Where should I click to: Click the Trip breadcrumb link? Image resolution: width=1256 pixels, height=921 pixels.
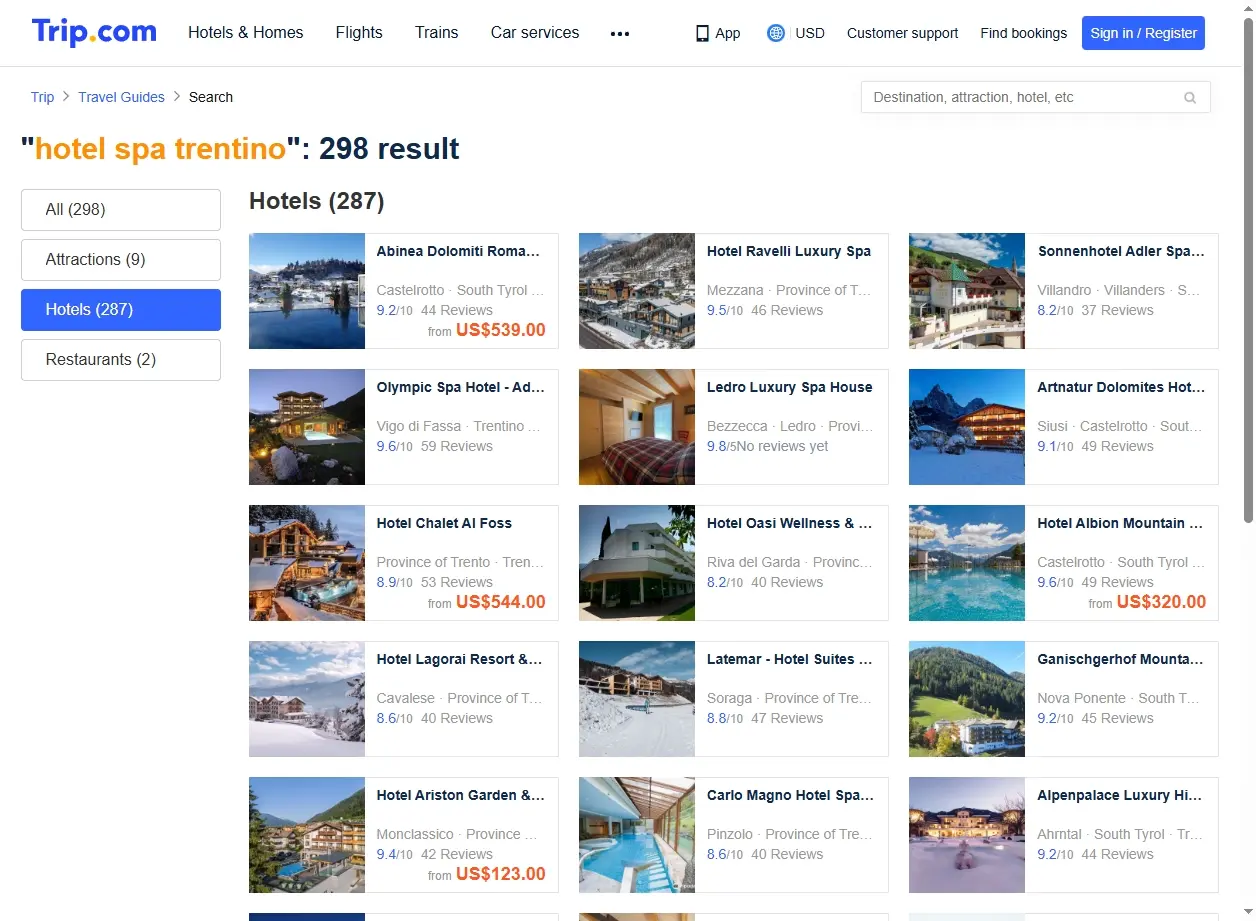click(x=42, y=97)
